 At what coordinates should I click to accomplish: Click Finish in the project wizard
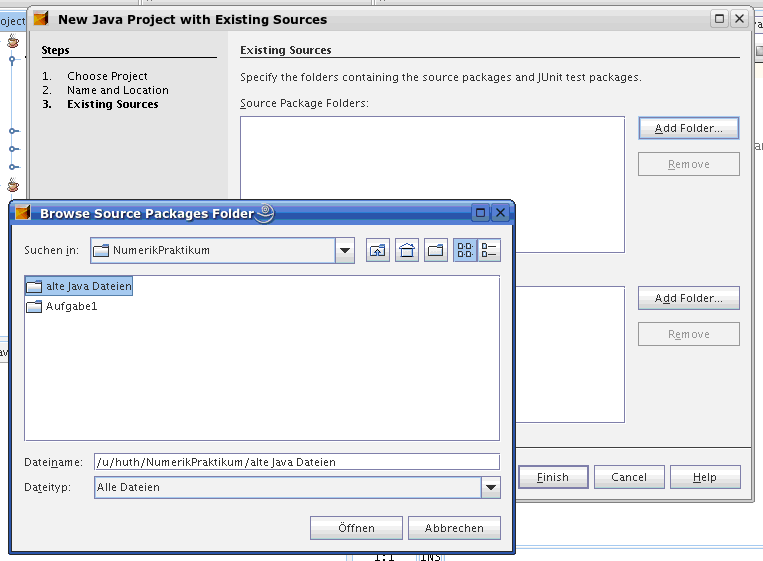[552, 477]
